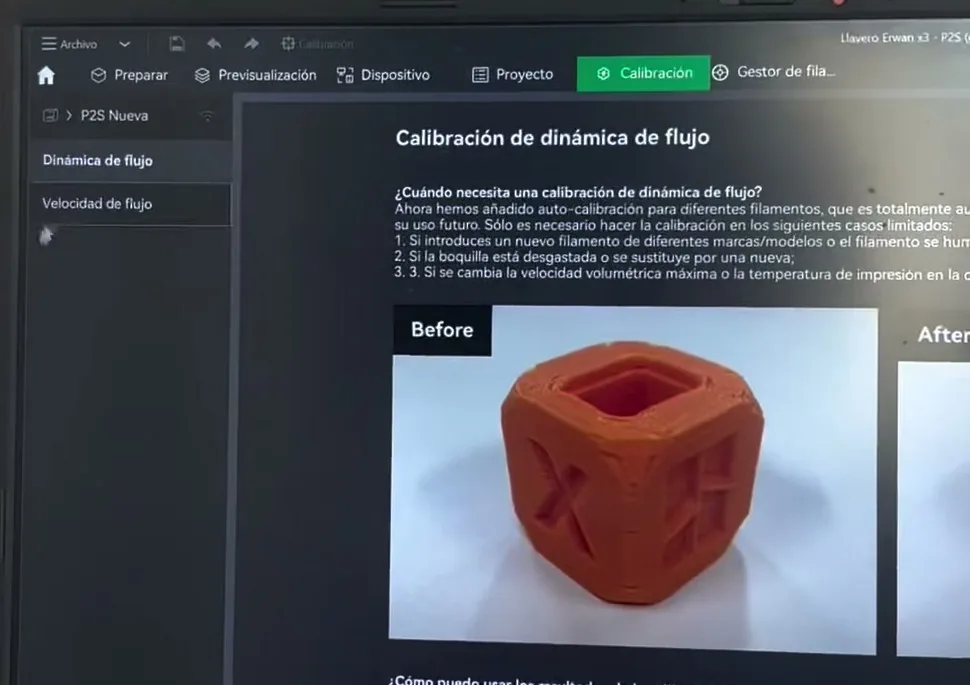
Task: Select Velocidad de flujo in the sidebar
Action: point(132,204)
